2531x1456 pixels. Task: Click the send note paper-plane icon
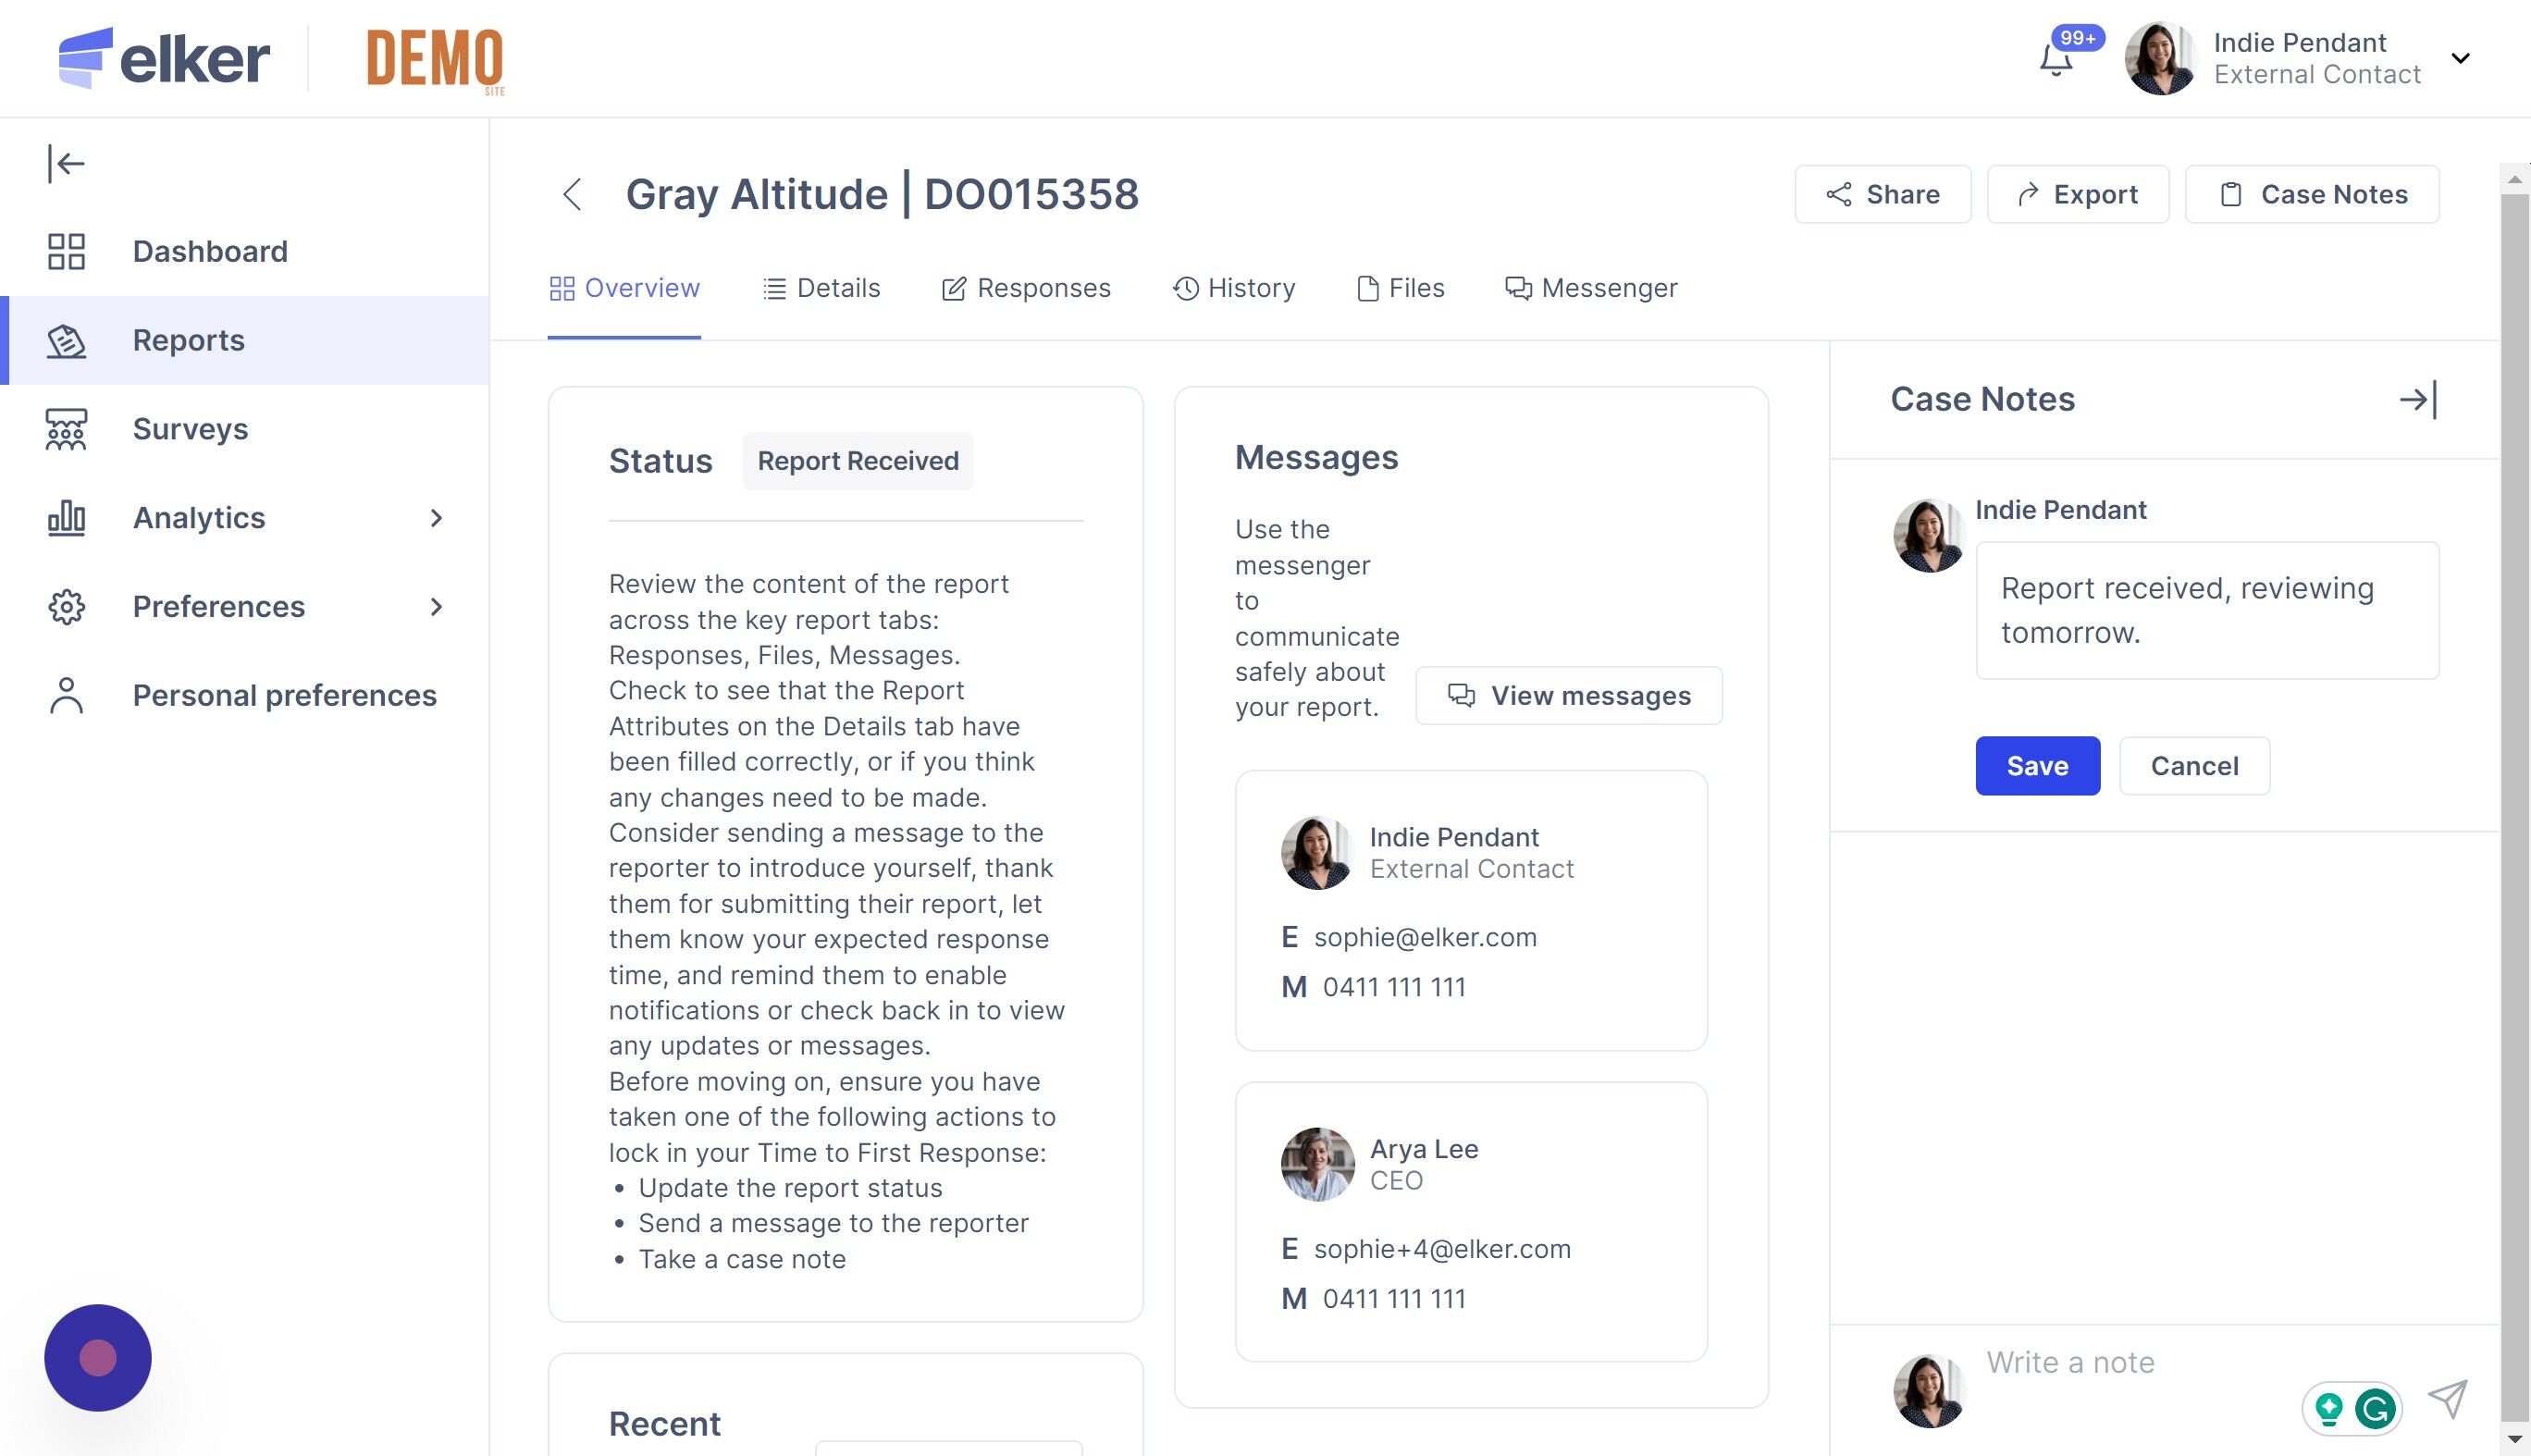tap(2447, 1399)
